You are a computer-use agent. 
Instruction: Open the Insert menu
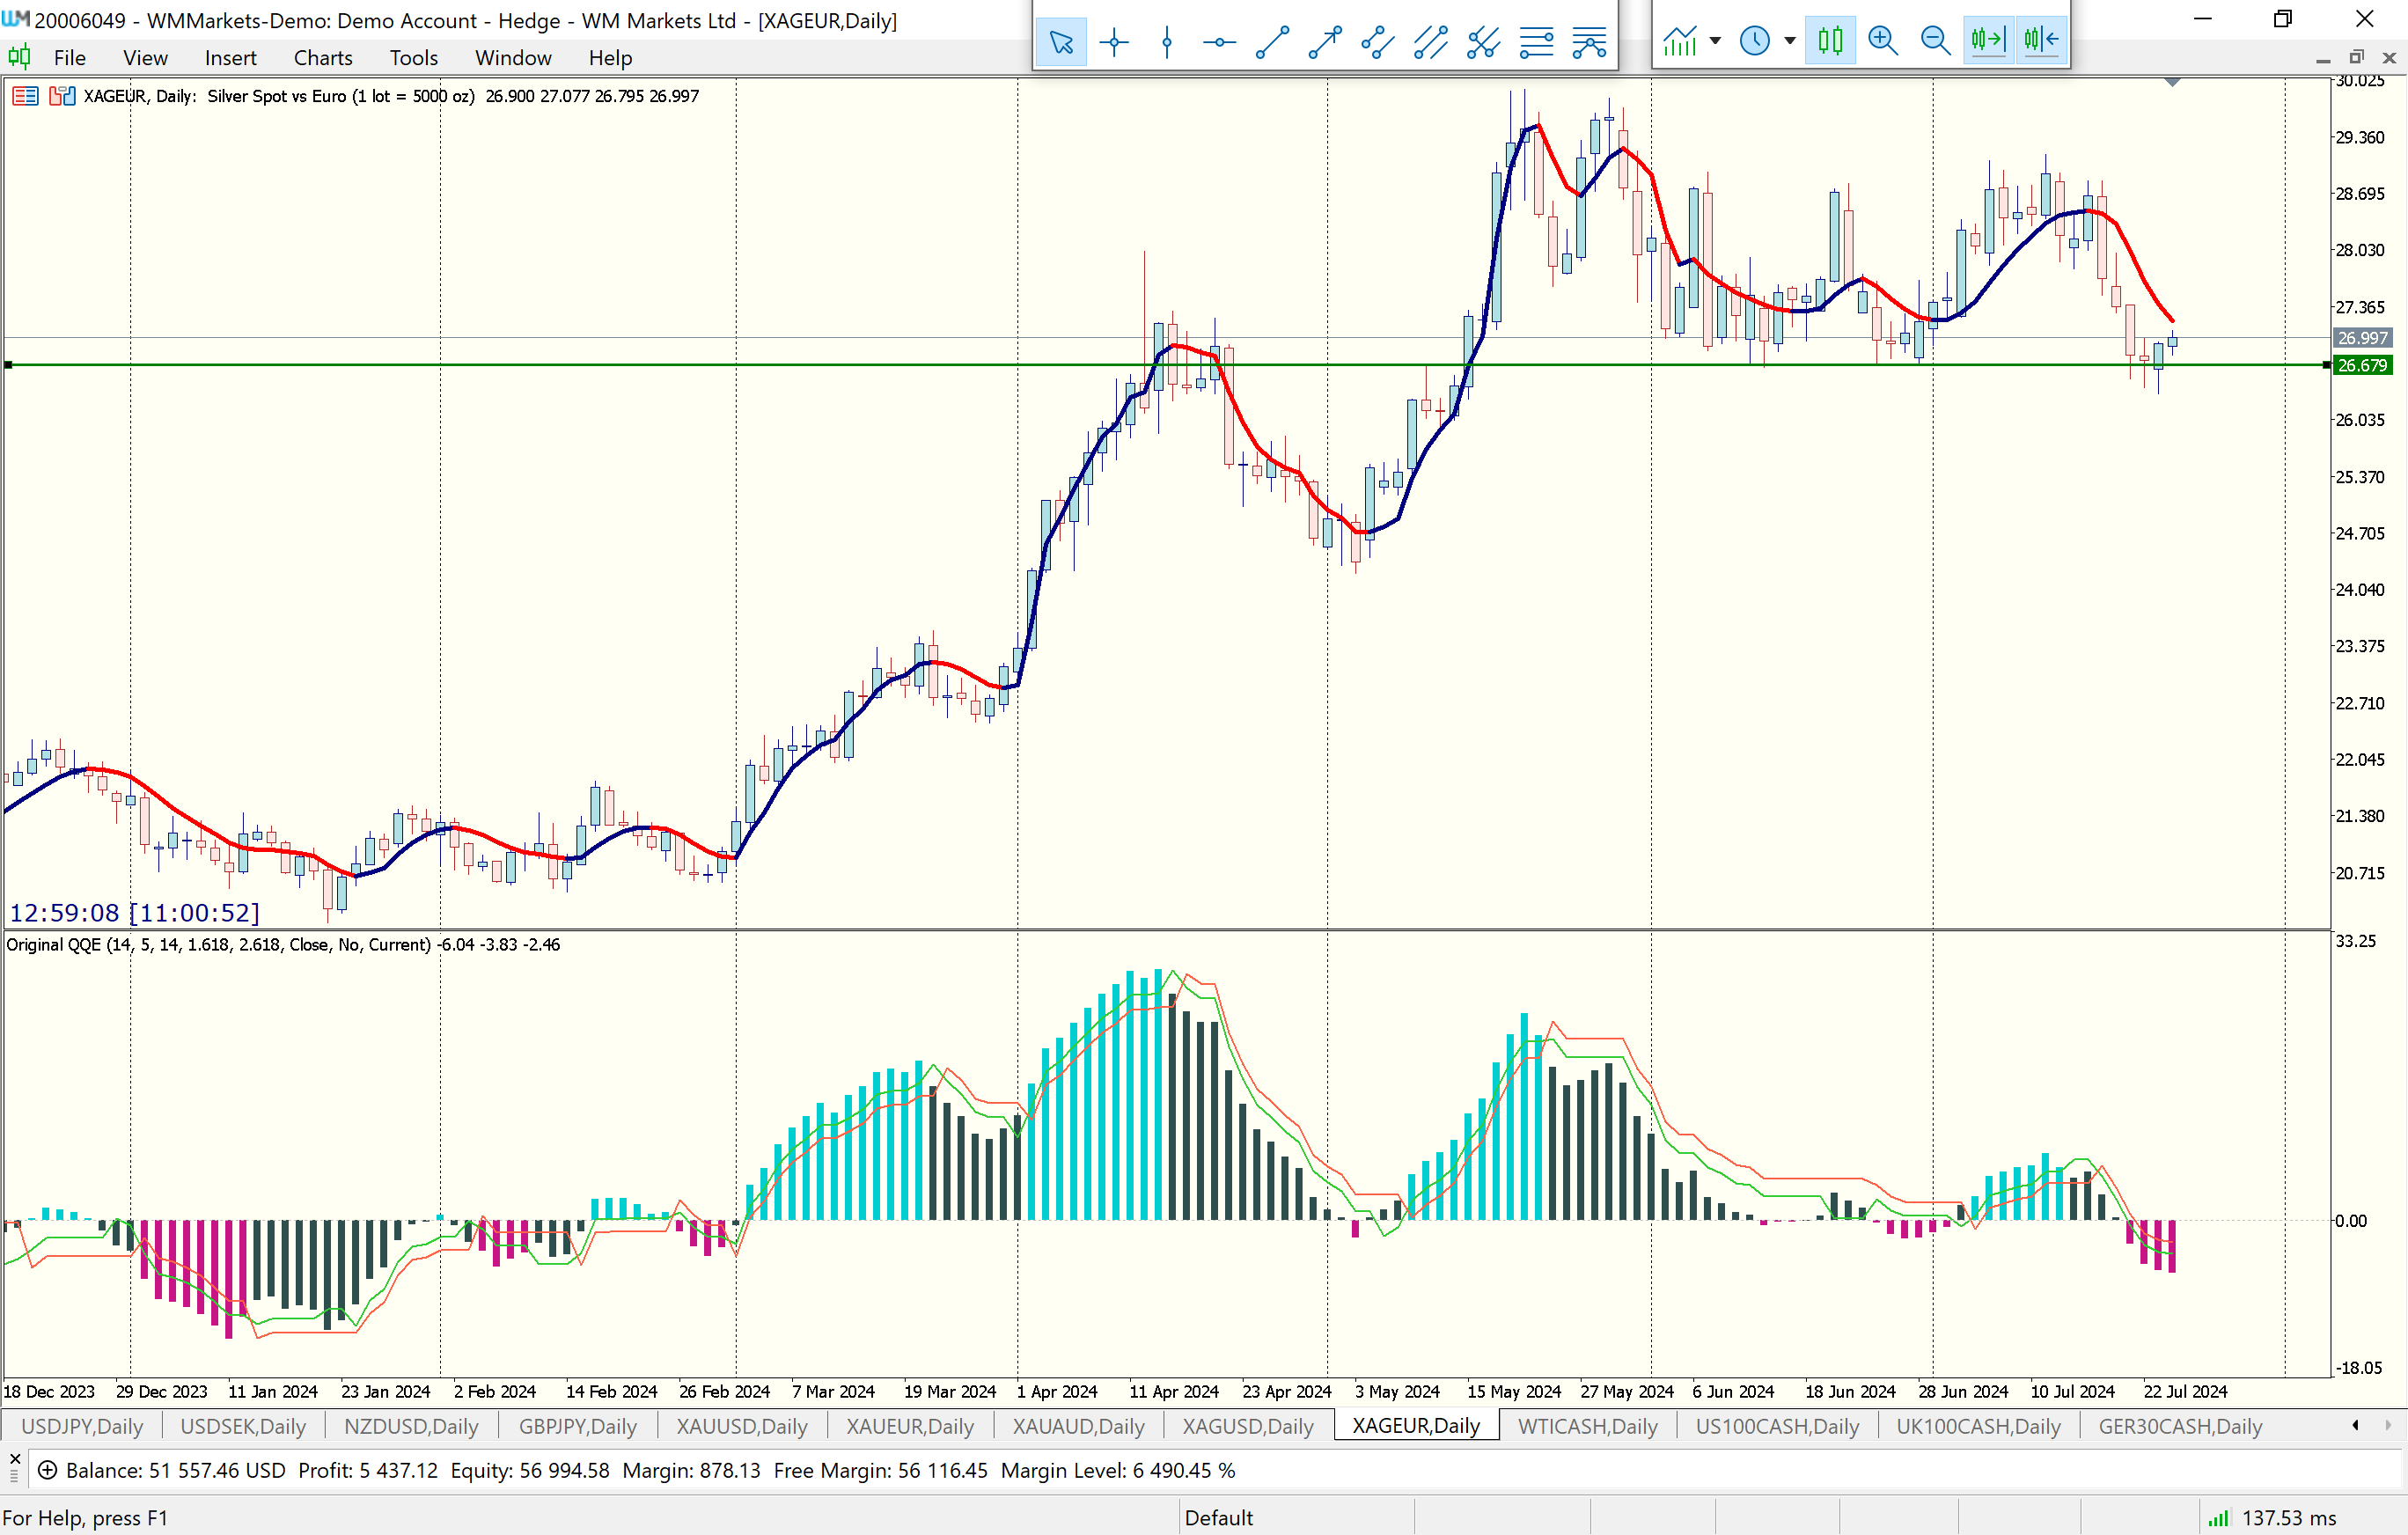pyautogui.click(x=230, y=58)
